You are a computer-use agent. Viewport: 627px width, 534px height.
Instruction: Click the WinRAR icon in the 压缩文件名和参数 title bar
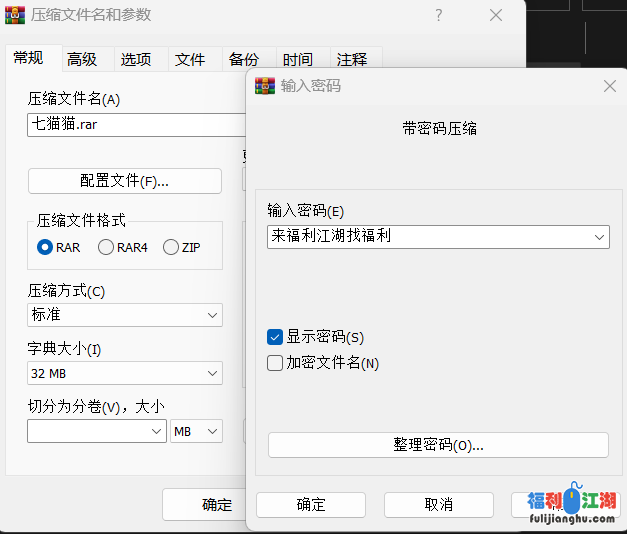(x=16, y=16)
